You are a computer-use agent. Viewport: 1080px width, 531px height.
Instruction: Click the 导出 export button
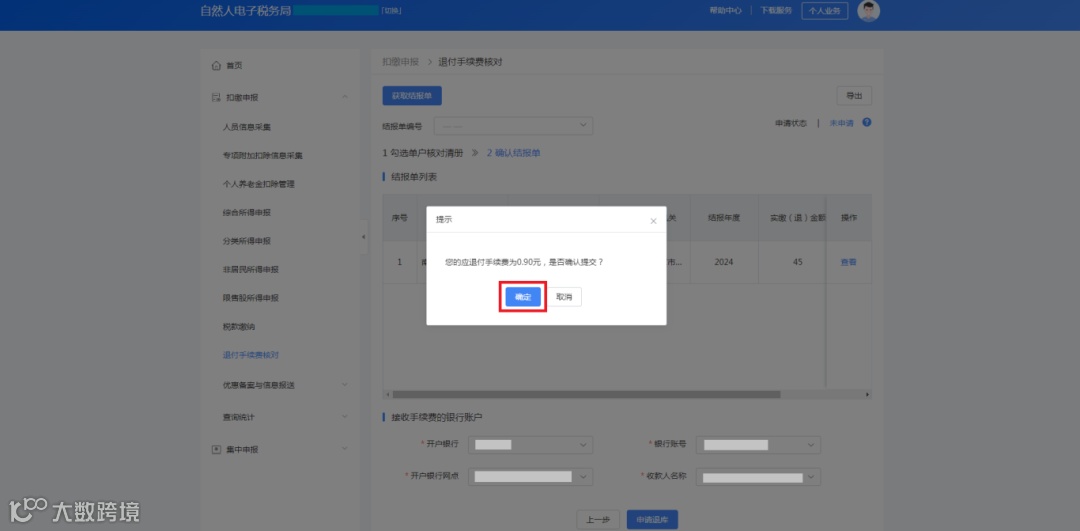tap(854, 96)
